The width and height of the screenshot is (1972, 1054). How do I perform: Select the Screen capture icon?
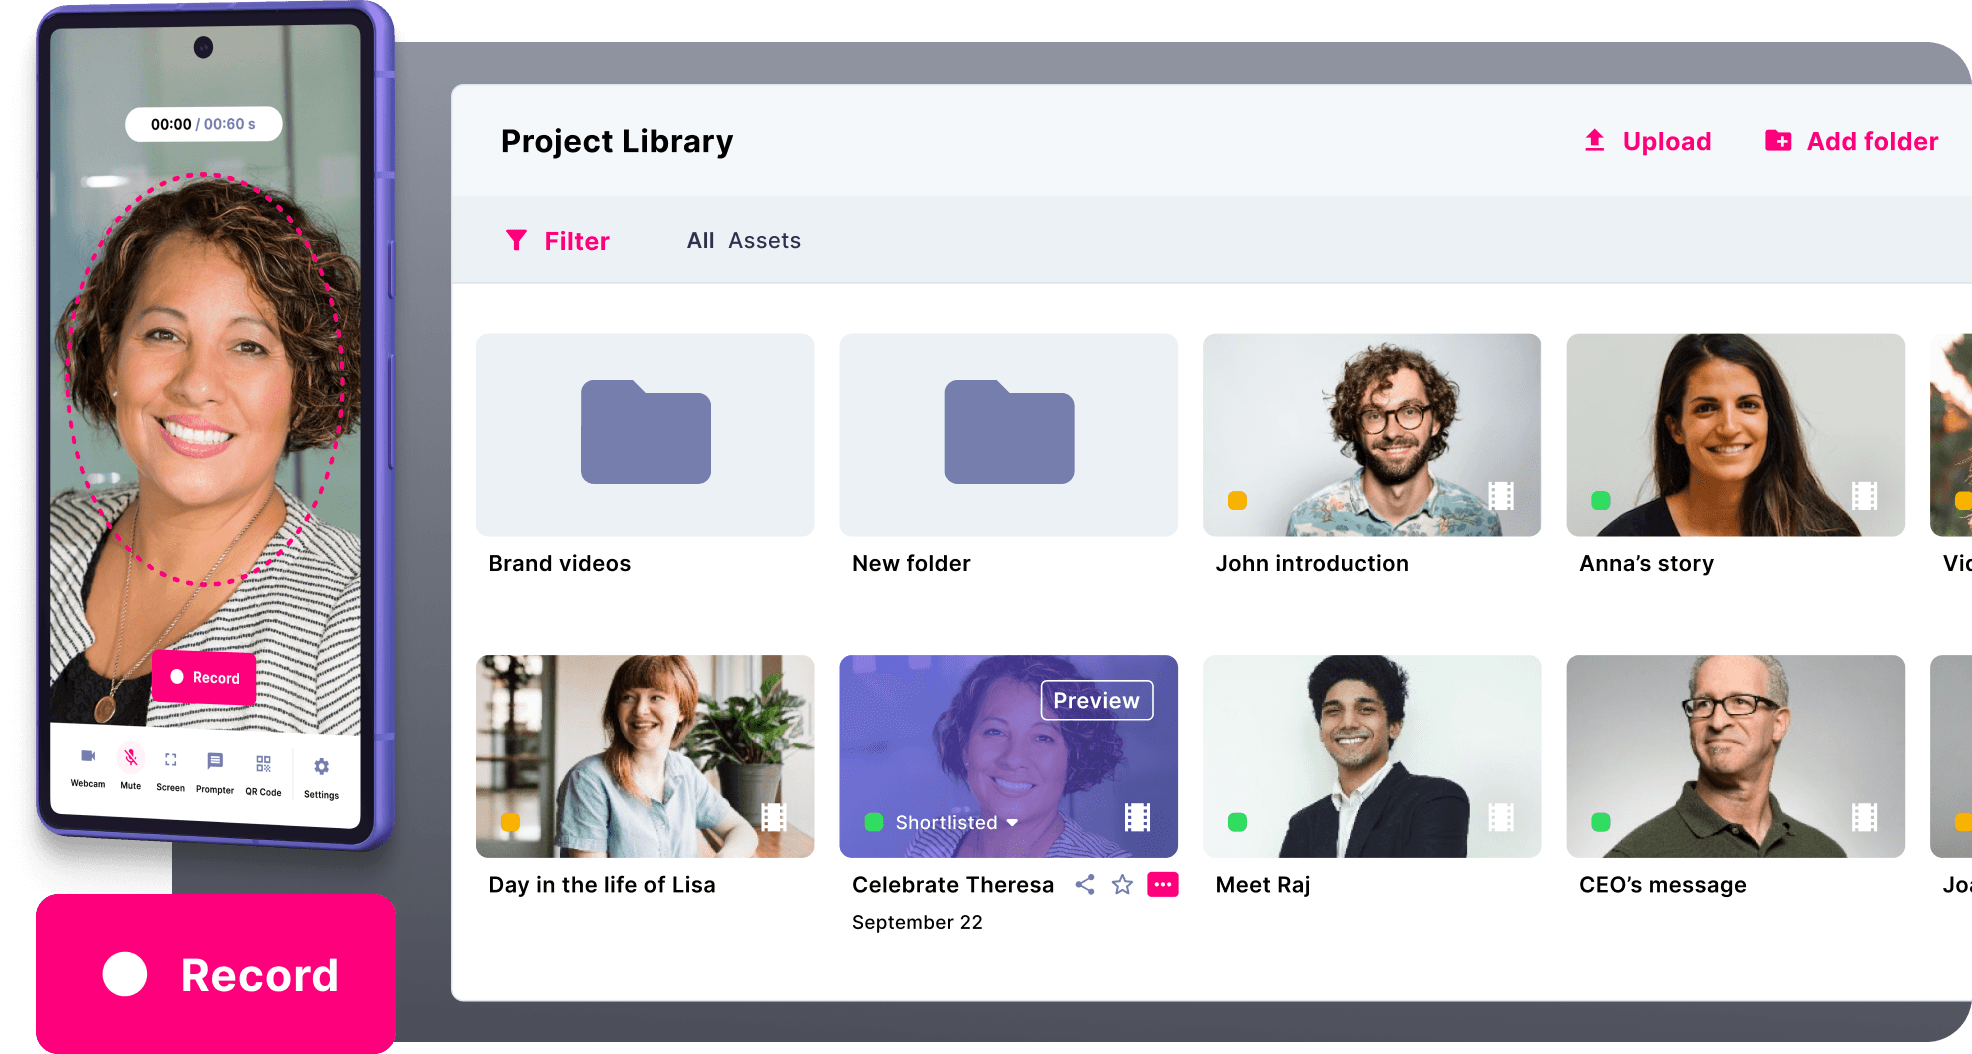point(171,761)
